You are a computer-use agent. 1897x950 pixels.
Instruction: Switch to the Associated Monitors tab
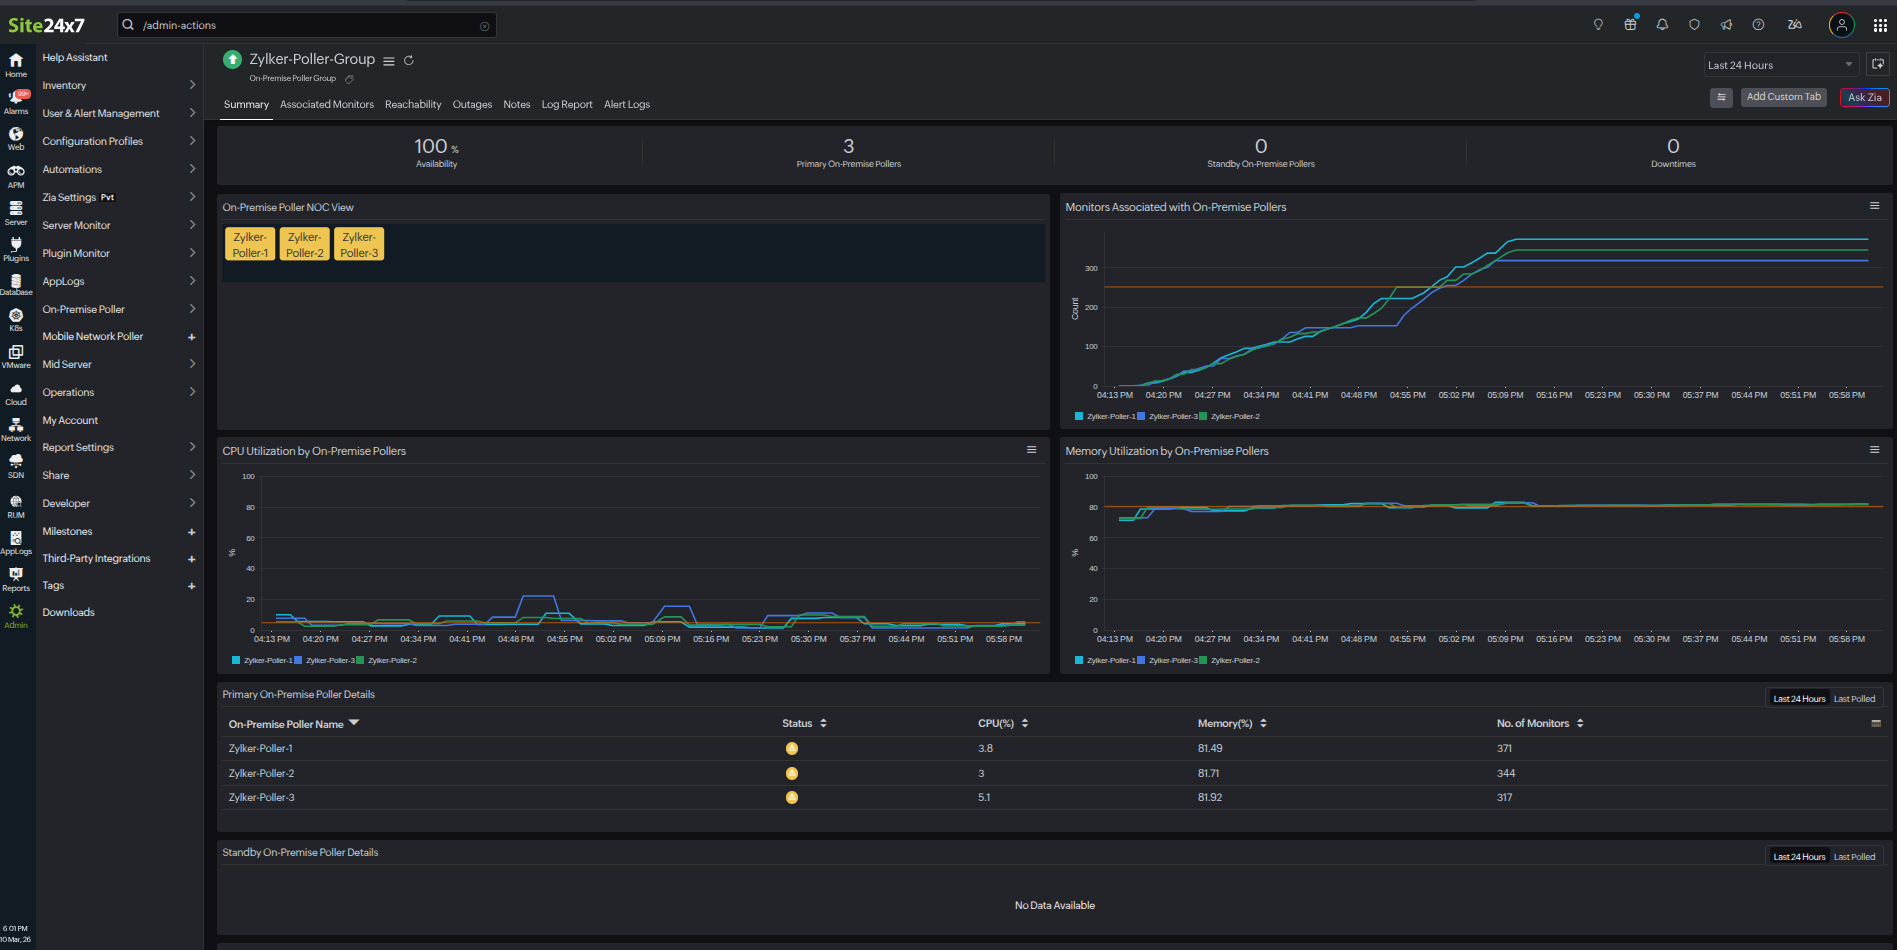click(326, 104)
